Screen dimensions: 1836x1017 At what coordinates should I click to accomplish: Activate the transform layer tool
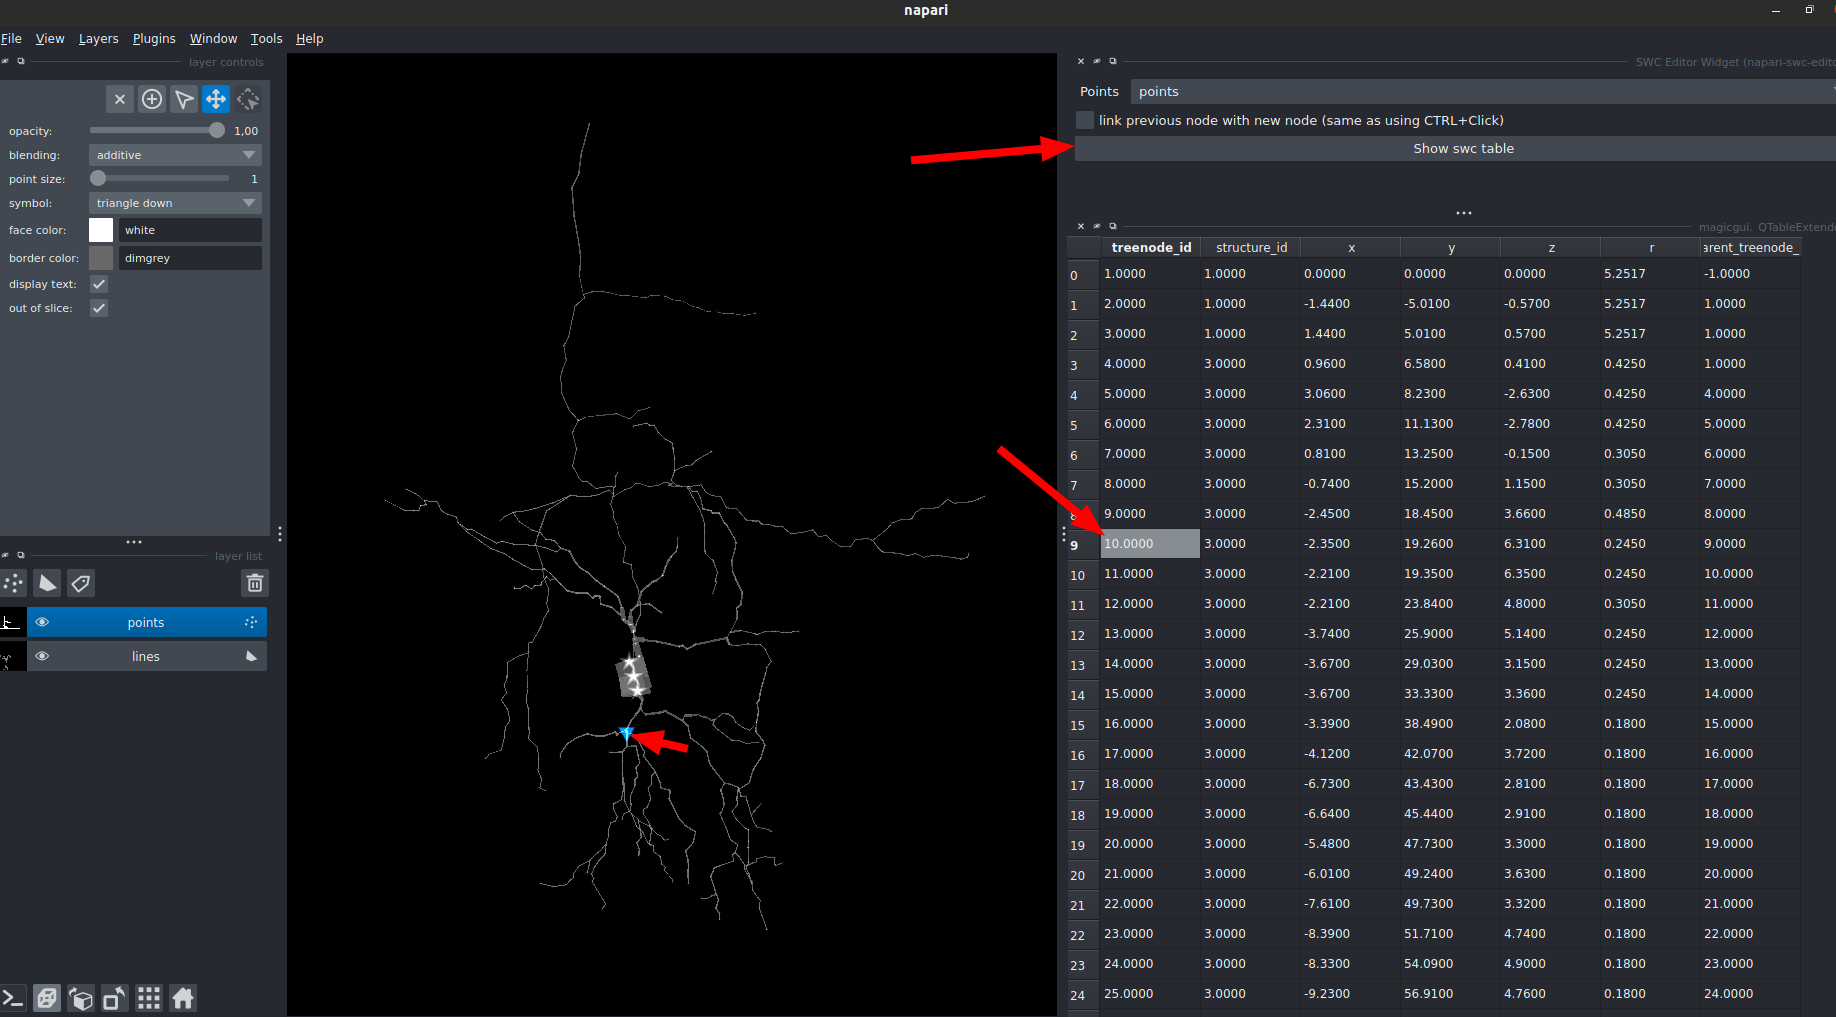tap(248, 99)
